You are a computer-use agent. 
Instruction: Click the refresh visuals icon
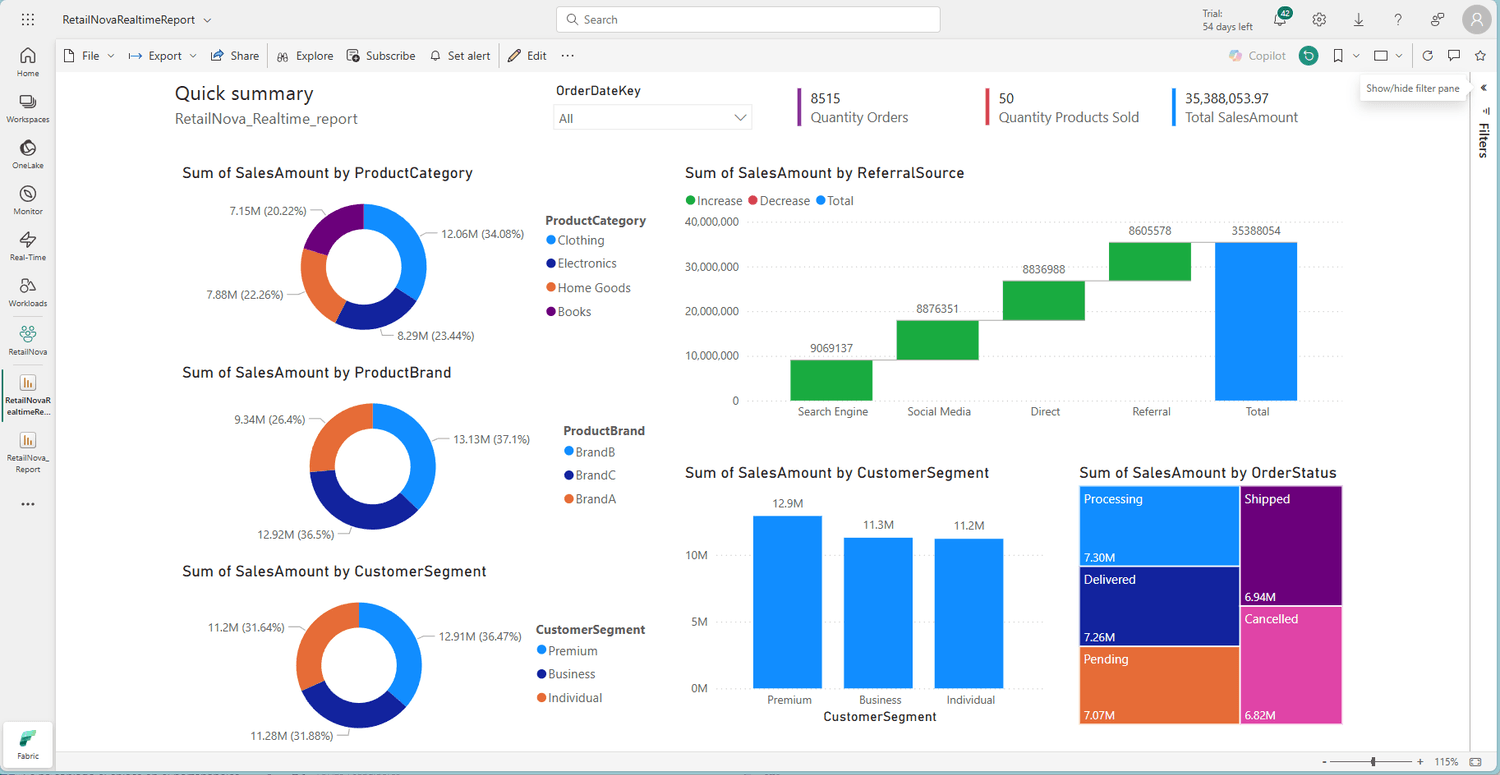(1427, 56)
